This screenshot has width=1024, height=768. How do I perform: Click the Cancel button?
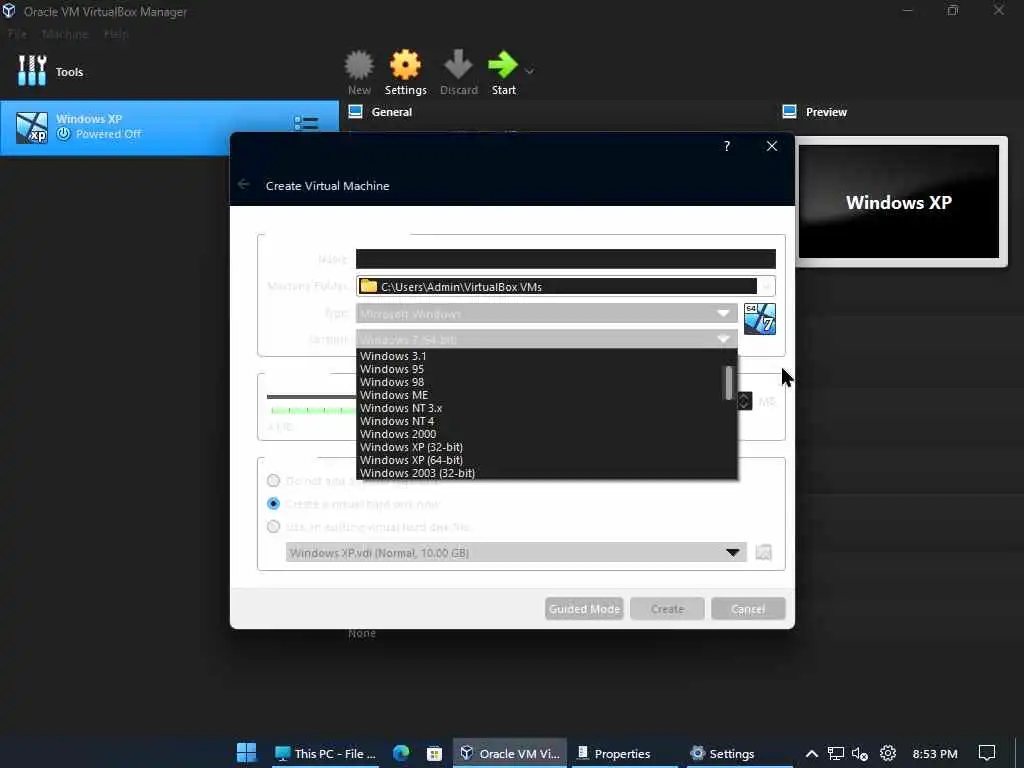coord(748,609)
